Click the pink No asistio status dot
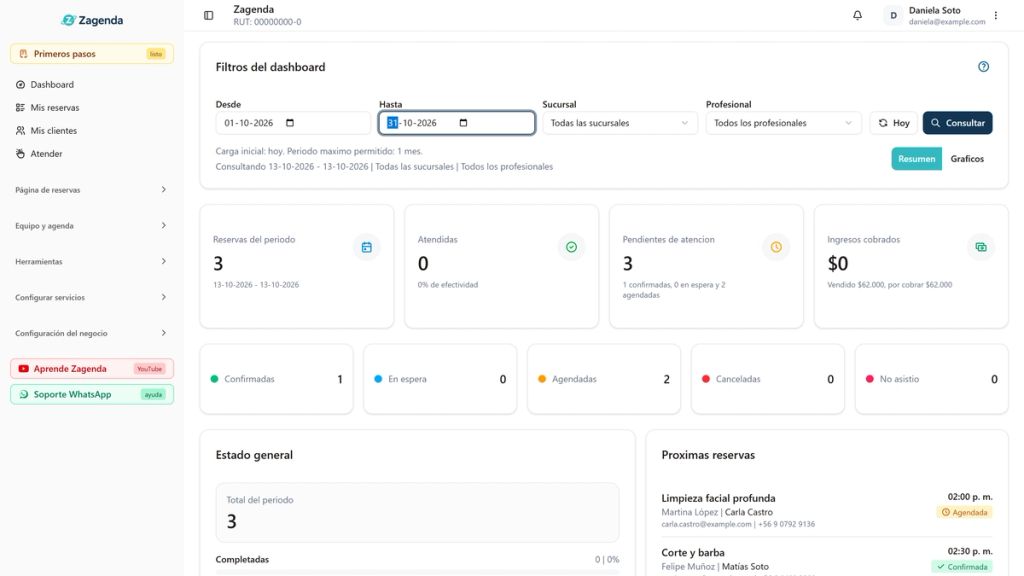 870,379
